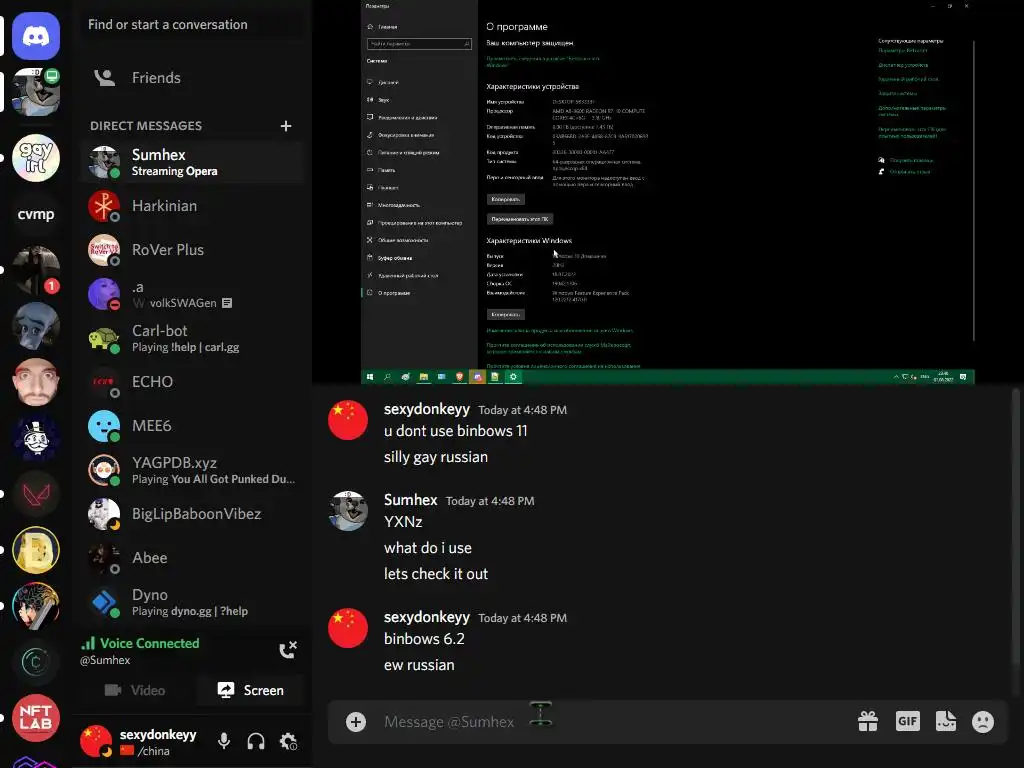Open the cvmp server icon
Image resolution: width=1024 pixels, height=768 pixels.
click(x=36, y=214)
